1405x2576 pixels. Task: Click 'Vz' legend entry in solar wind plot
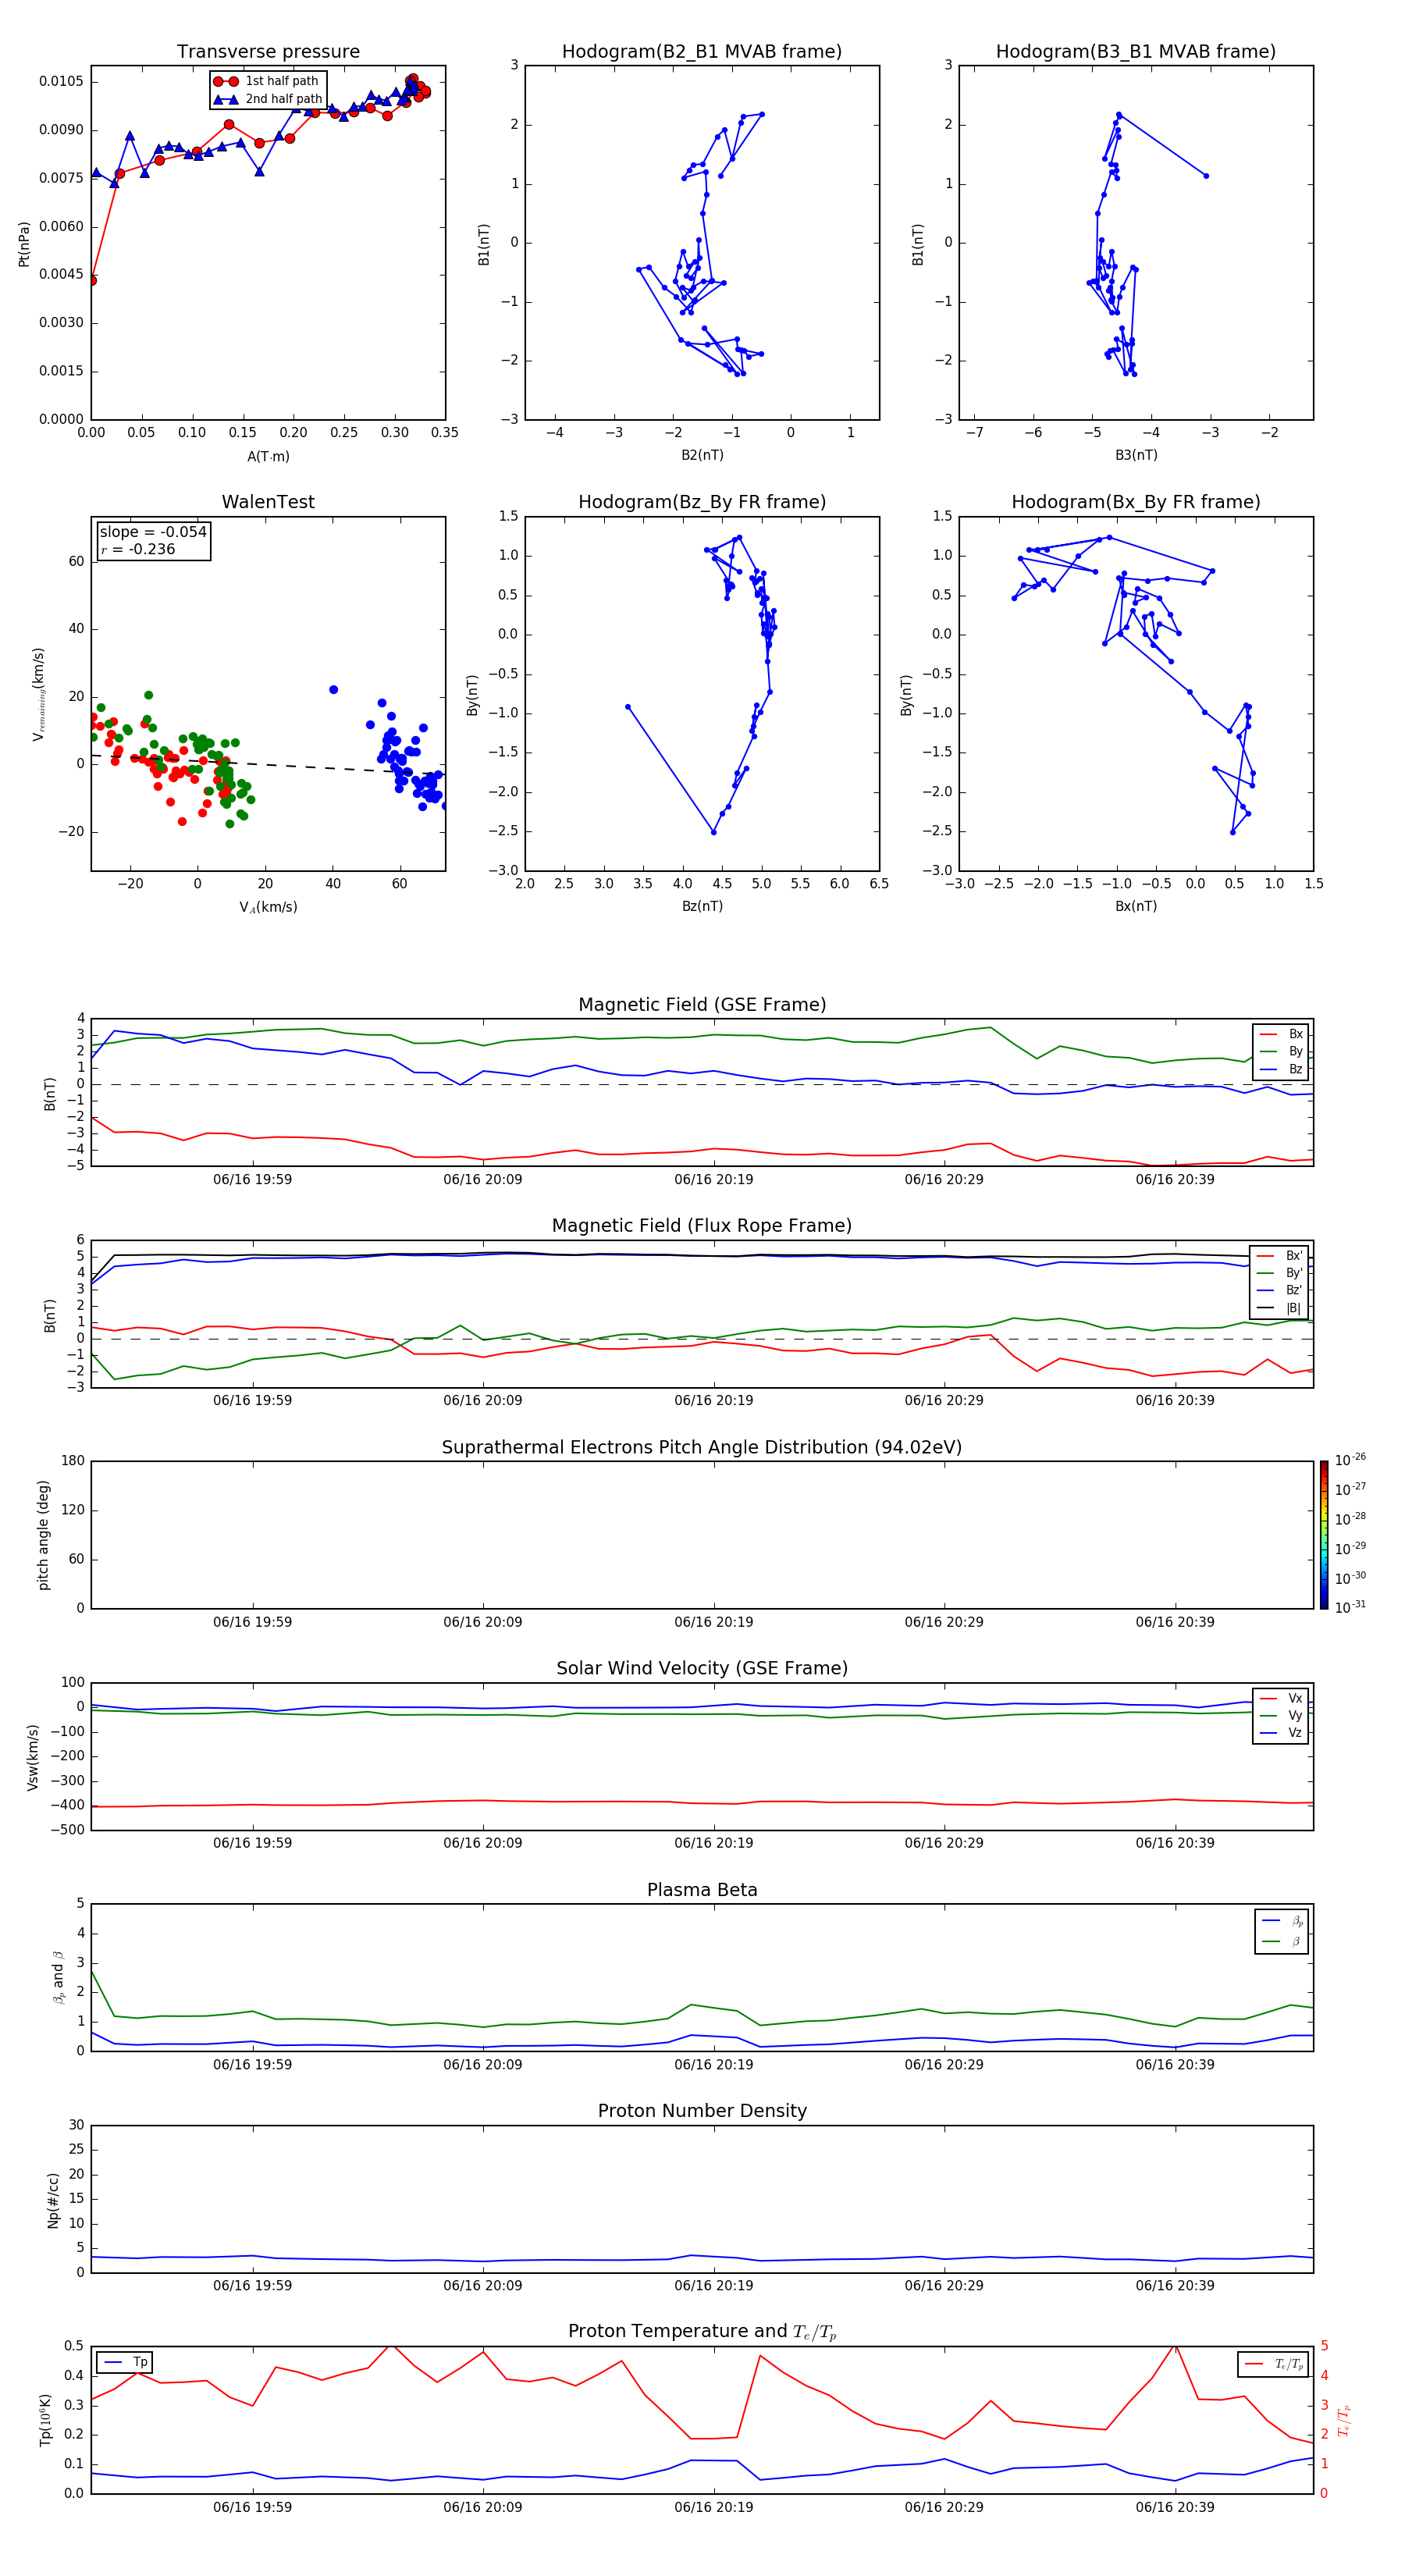click(x=1281, y=1733)
